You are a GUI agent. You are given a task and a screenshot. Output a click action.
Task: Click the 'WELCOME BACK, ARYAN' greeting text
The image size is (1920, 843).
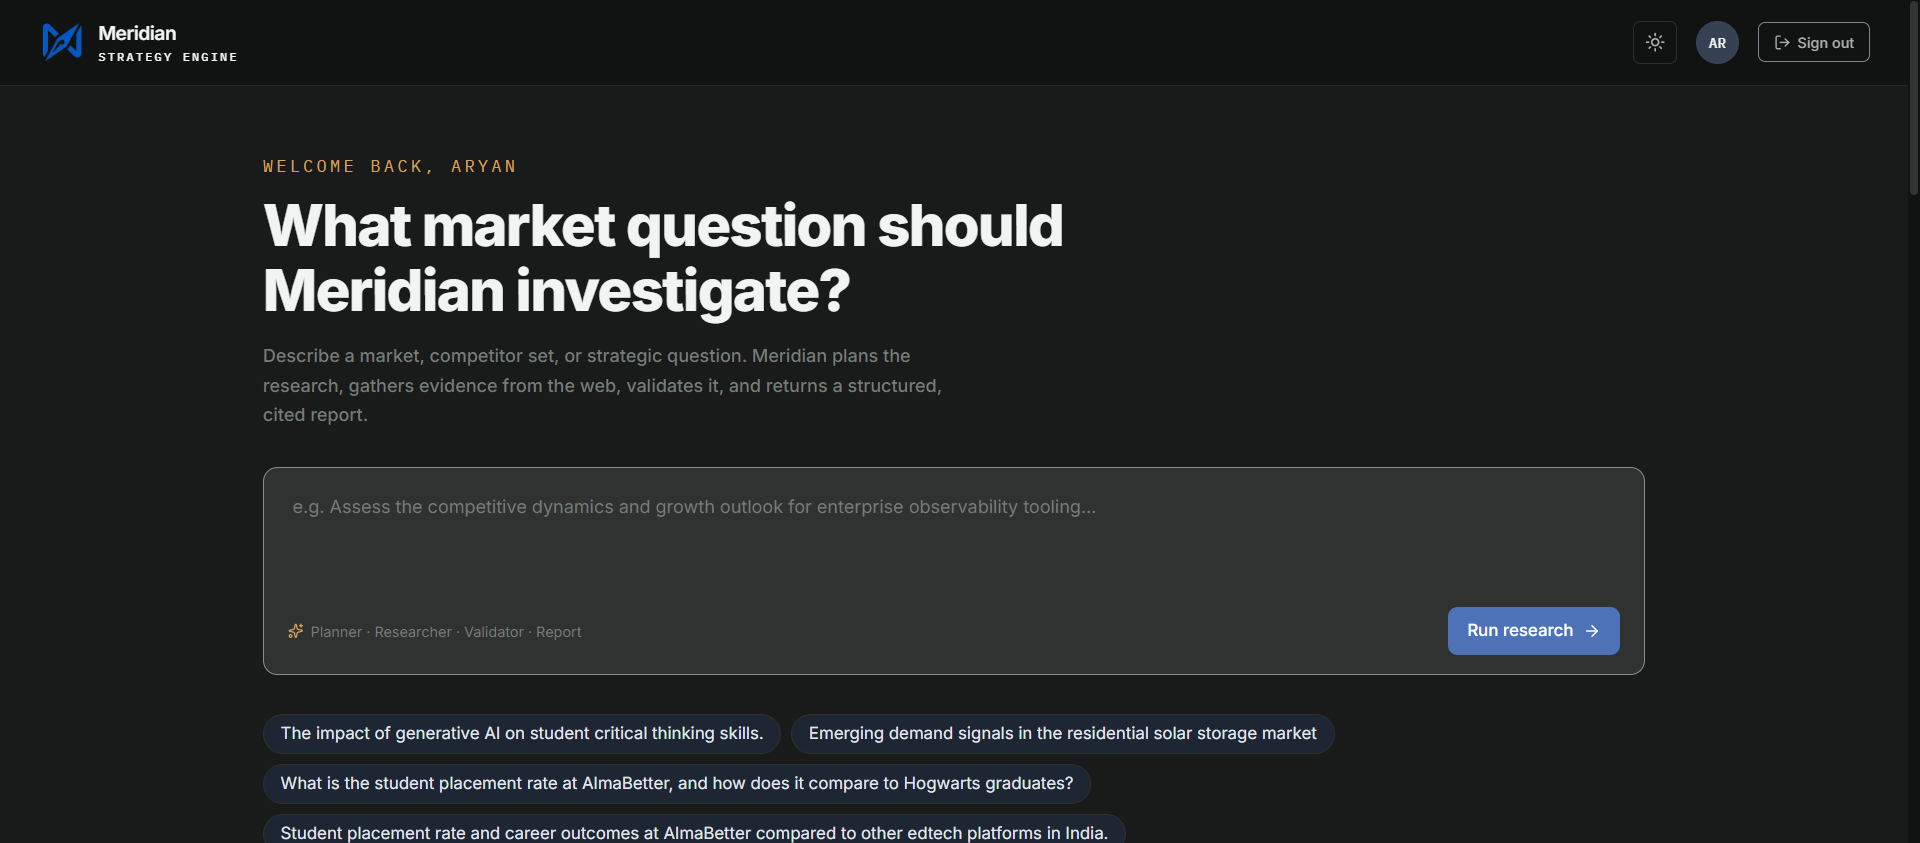tap(390, 167)
